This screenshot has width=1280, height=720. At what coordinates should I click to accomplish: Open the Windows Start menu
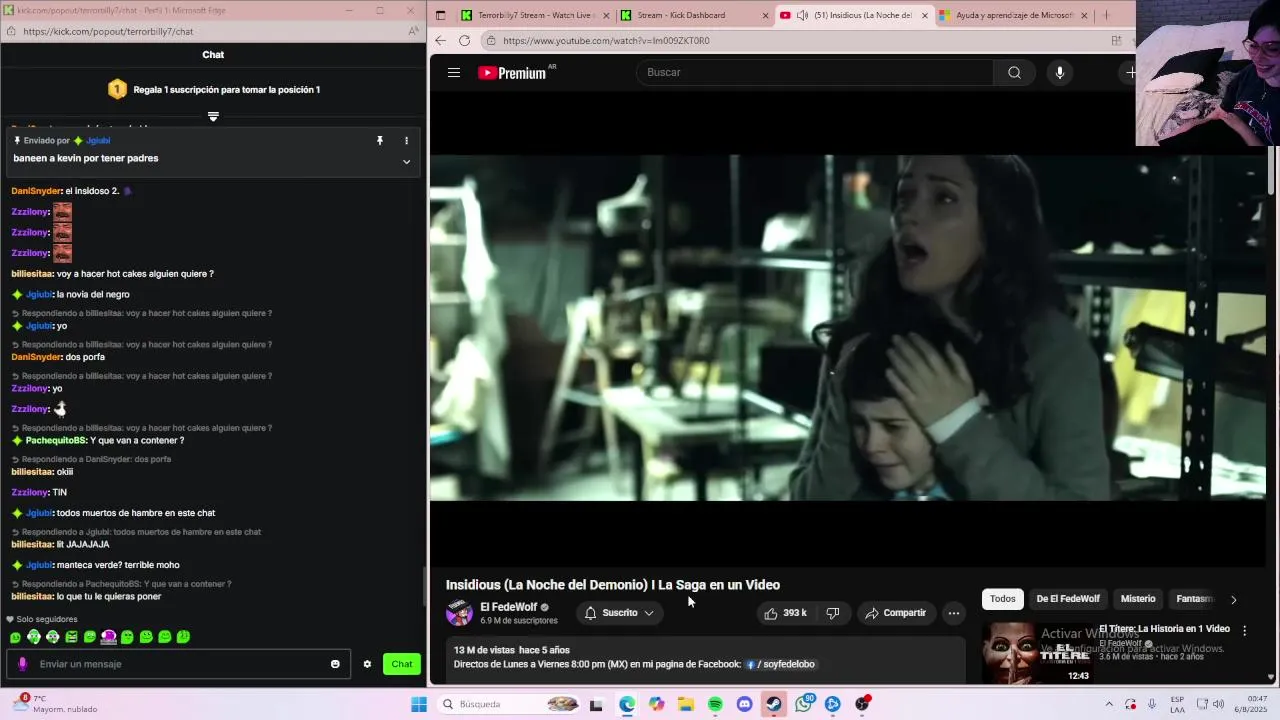[x=419, y=704]
